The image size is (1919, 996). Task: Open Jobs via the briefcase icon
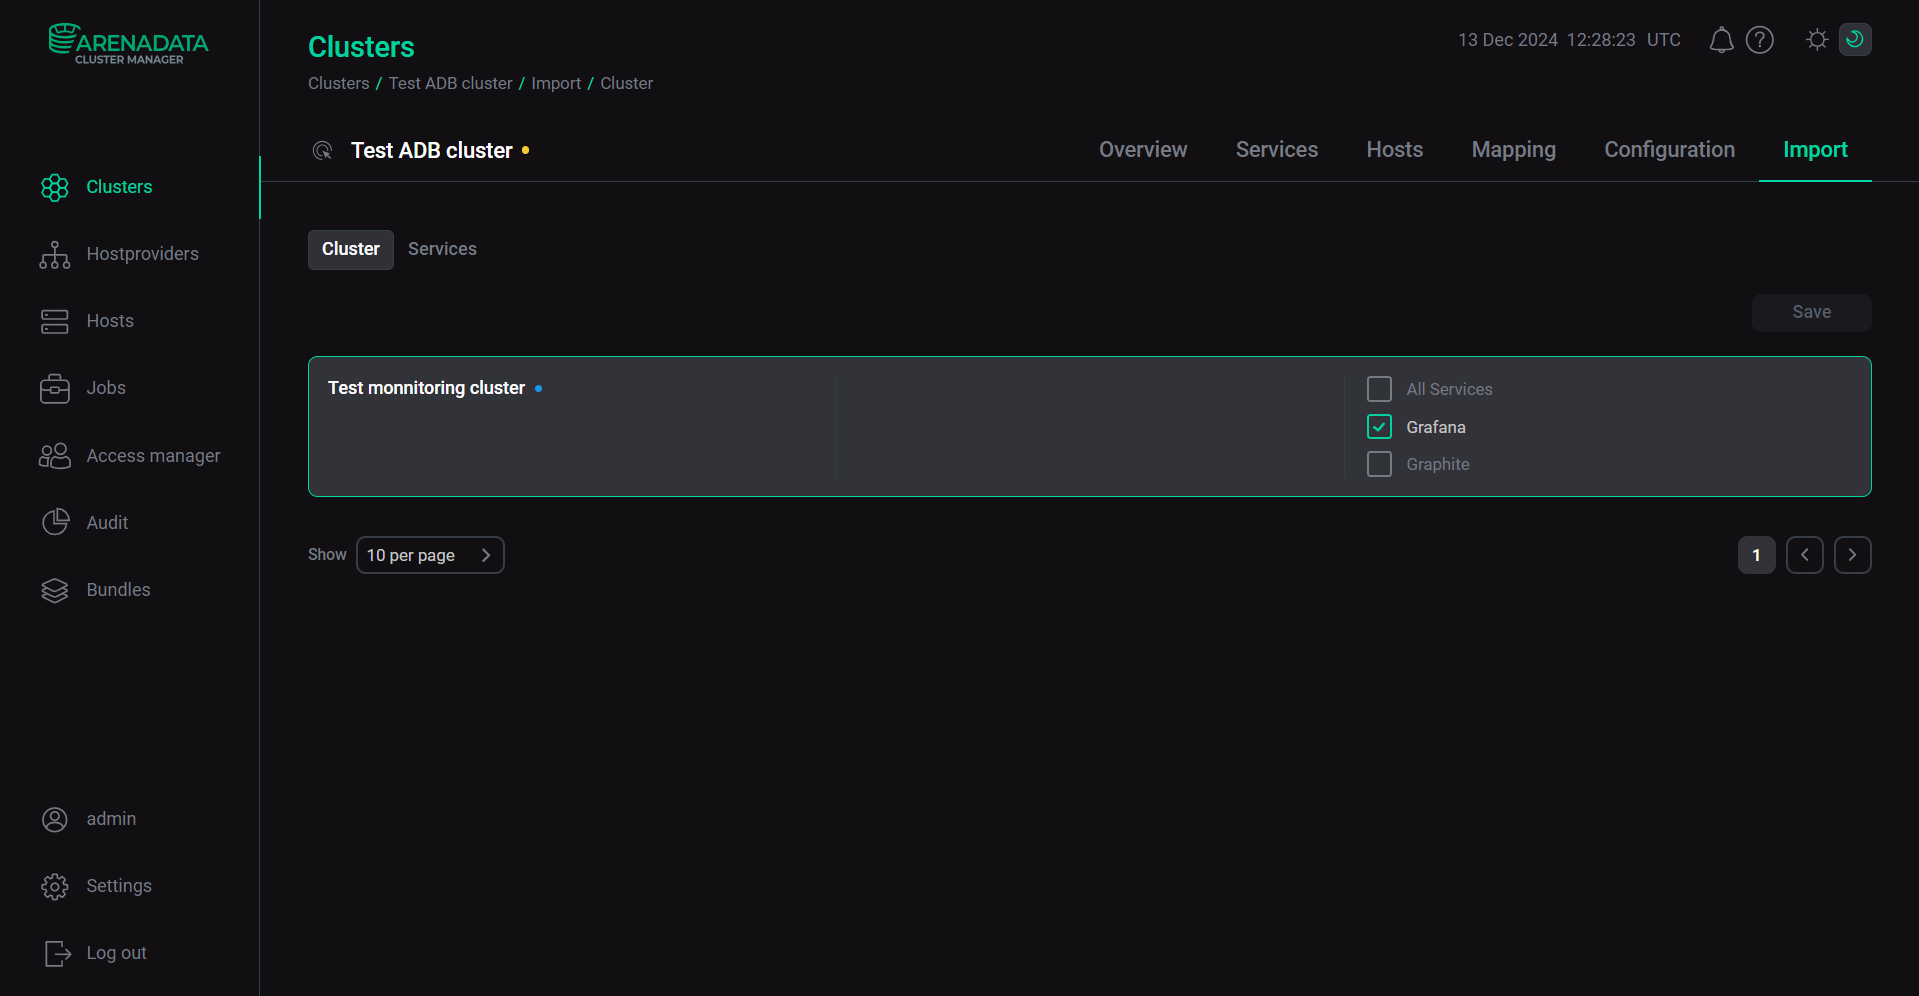(x=55, y=388)
